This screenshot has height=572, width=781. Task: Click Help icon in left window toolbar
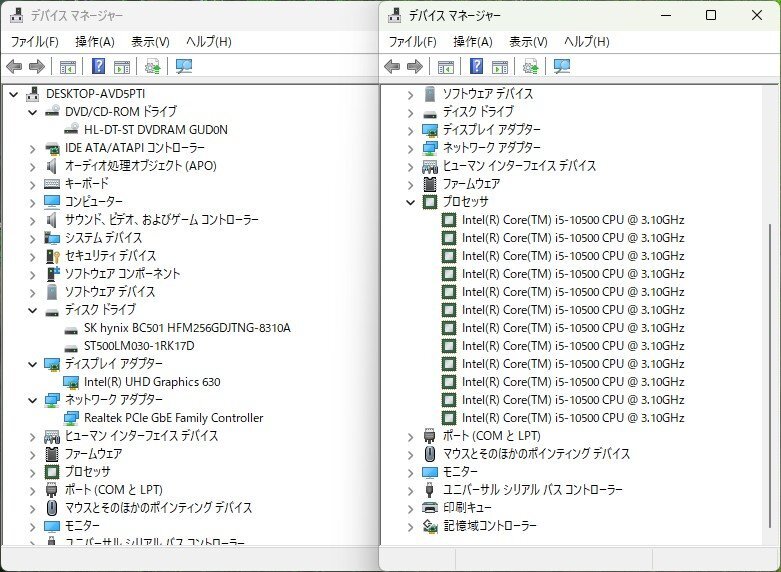point(99,66)
